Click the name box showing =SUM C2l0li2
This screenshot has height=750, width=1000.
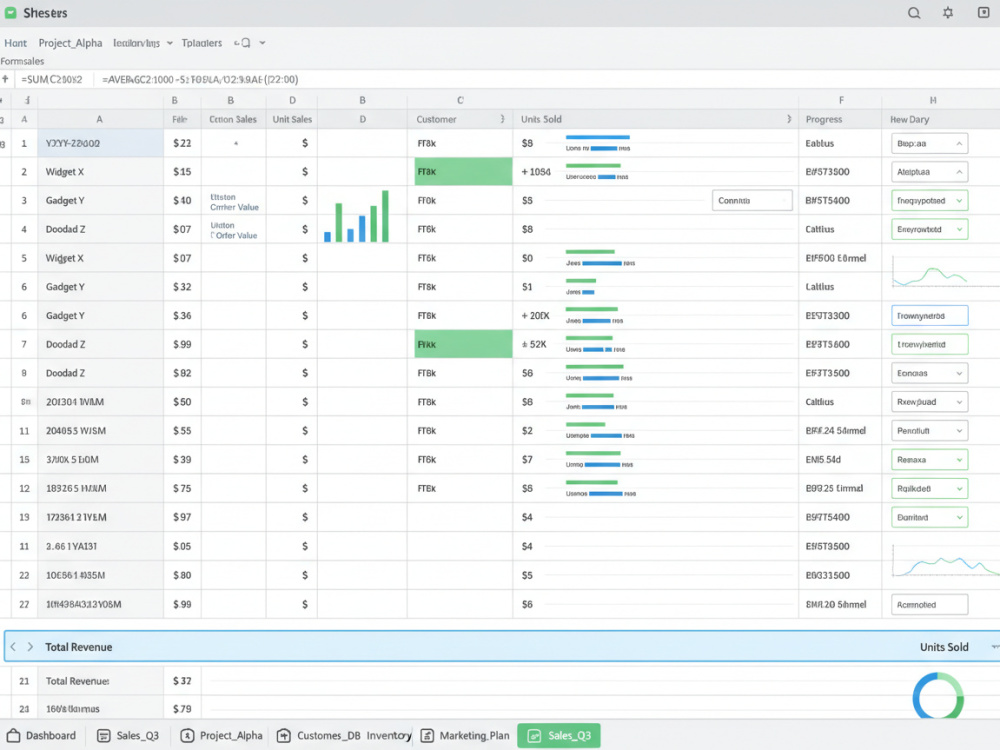pyautogui.click(x=52, y=79)
